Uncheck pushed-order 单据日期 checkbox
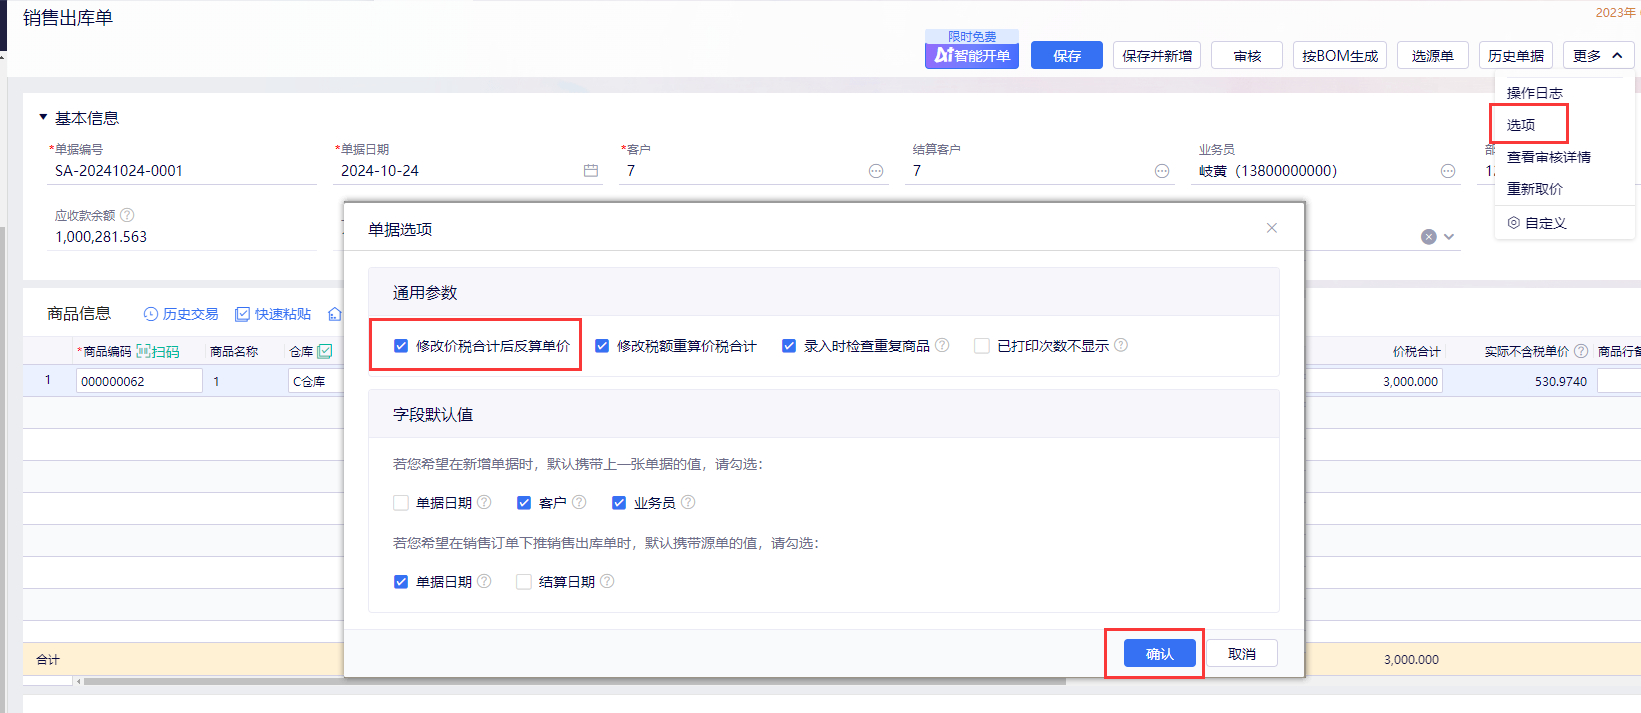 click(x=401, y=582)
